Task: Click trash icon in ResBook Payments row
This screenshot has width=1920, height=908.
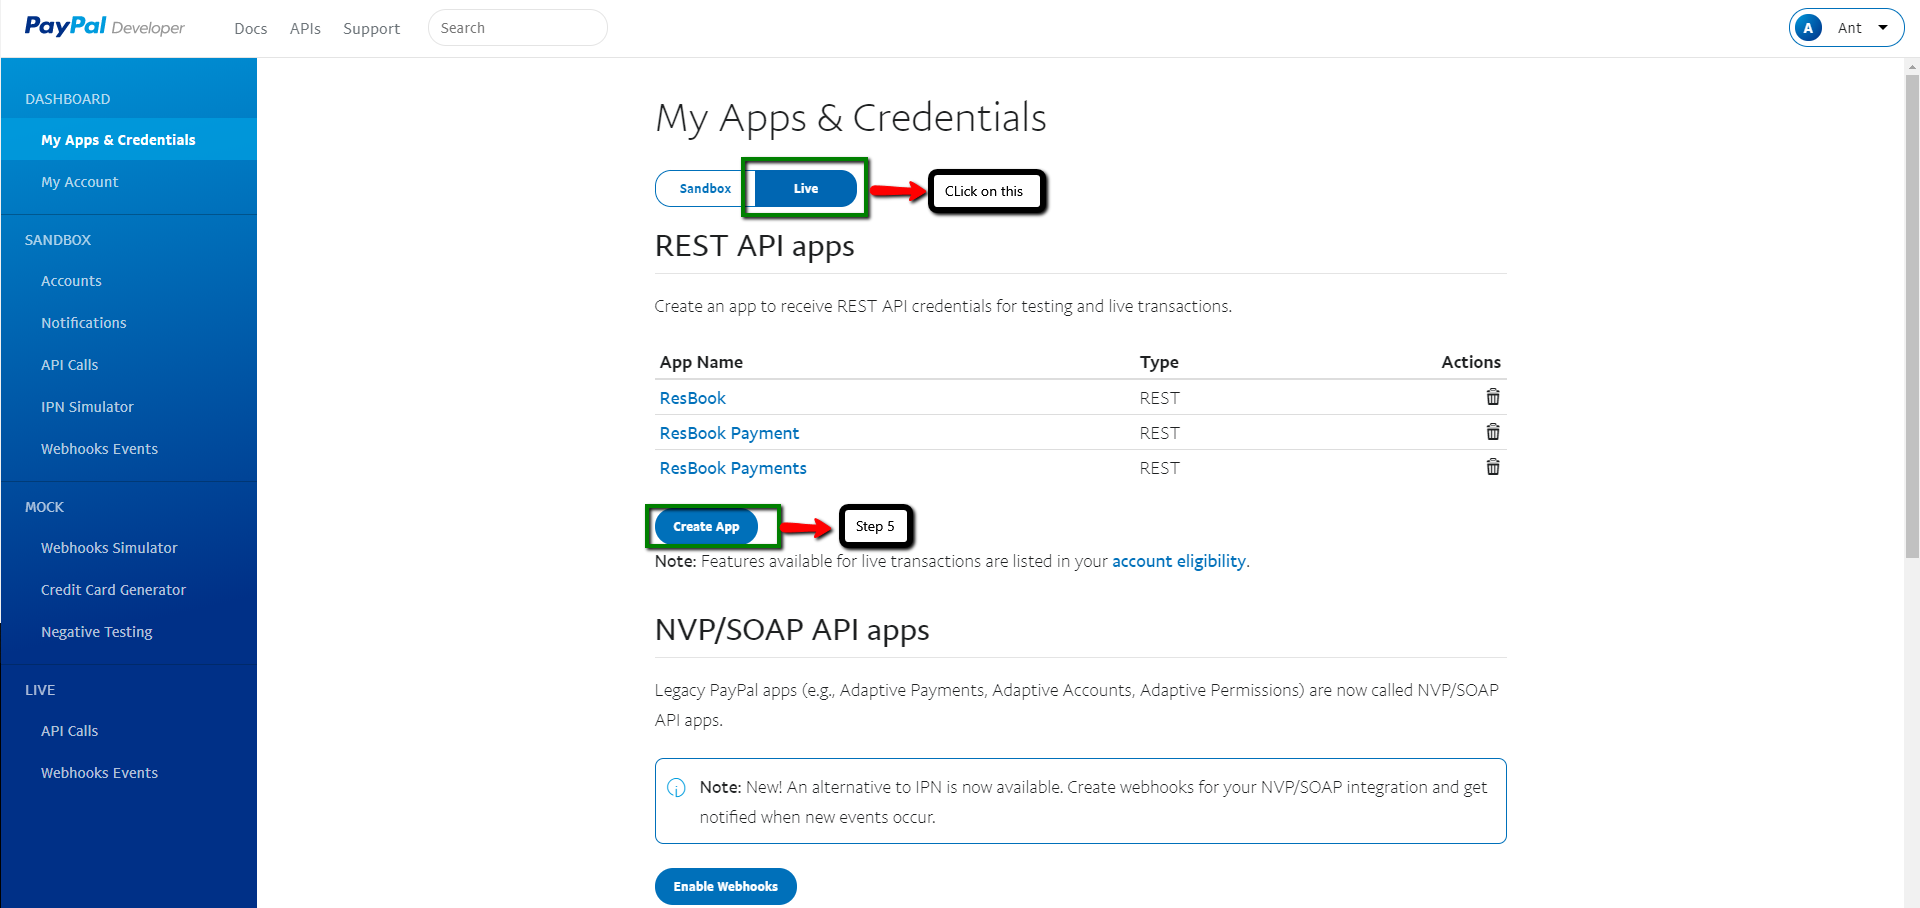Action: click(x=1492, y=467)
